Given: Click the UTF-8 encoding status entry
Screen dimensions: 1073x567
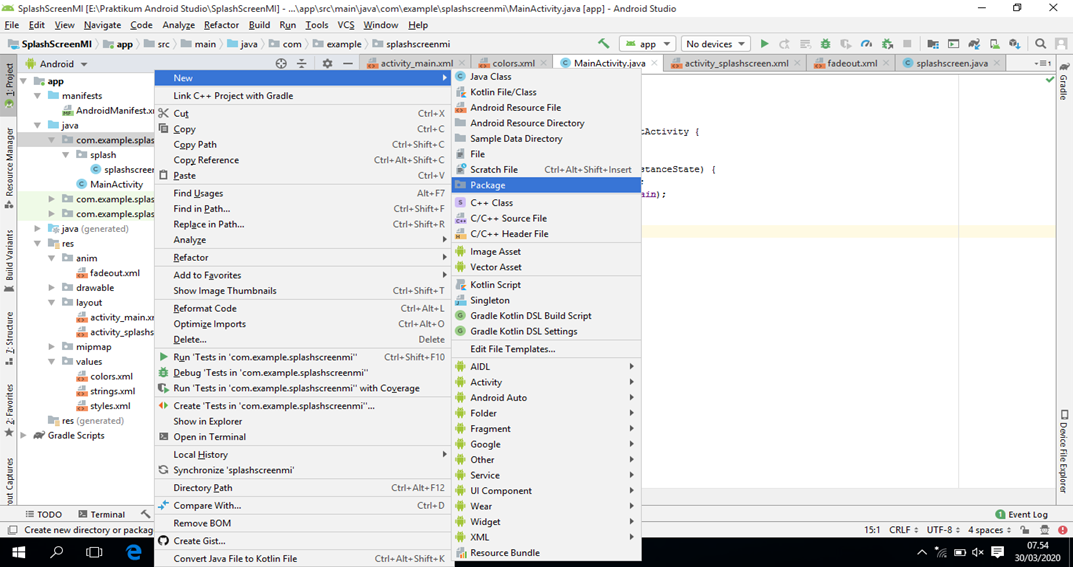Looking at the screenshot, I should [944, 530].
